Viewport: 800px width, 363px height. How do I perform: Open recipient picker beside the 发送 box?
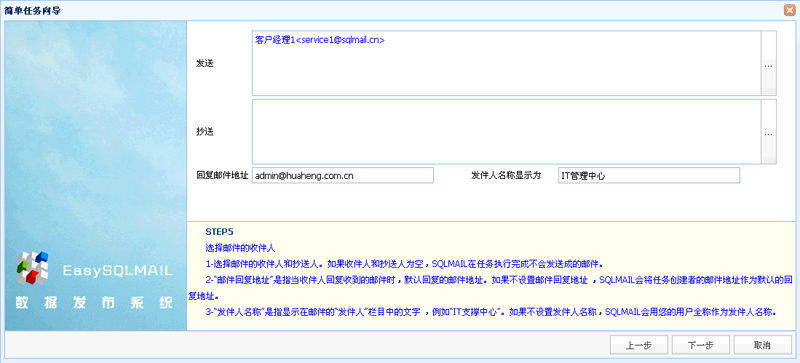[768, 63]
